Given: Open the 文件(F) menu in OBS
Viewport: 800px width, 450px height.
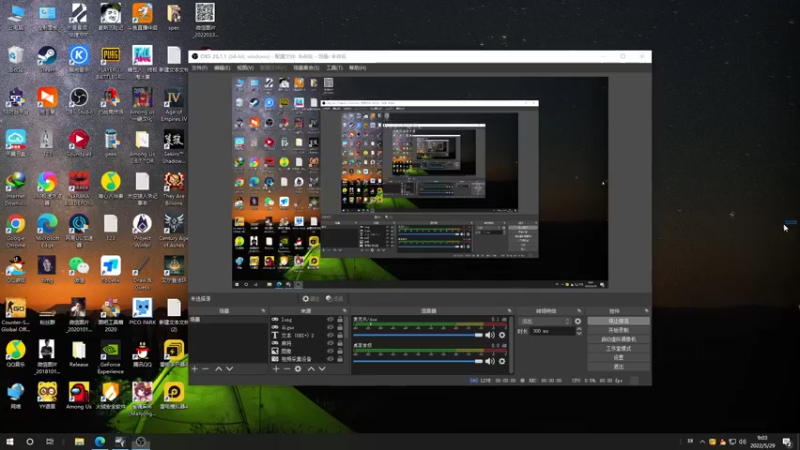Looking at the screenshot, I should [199, 68].
